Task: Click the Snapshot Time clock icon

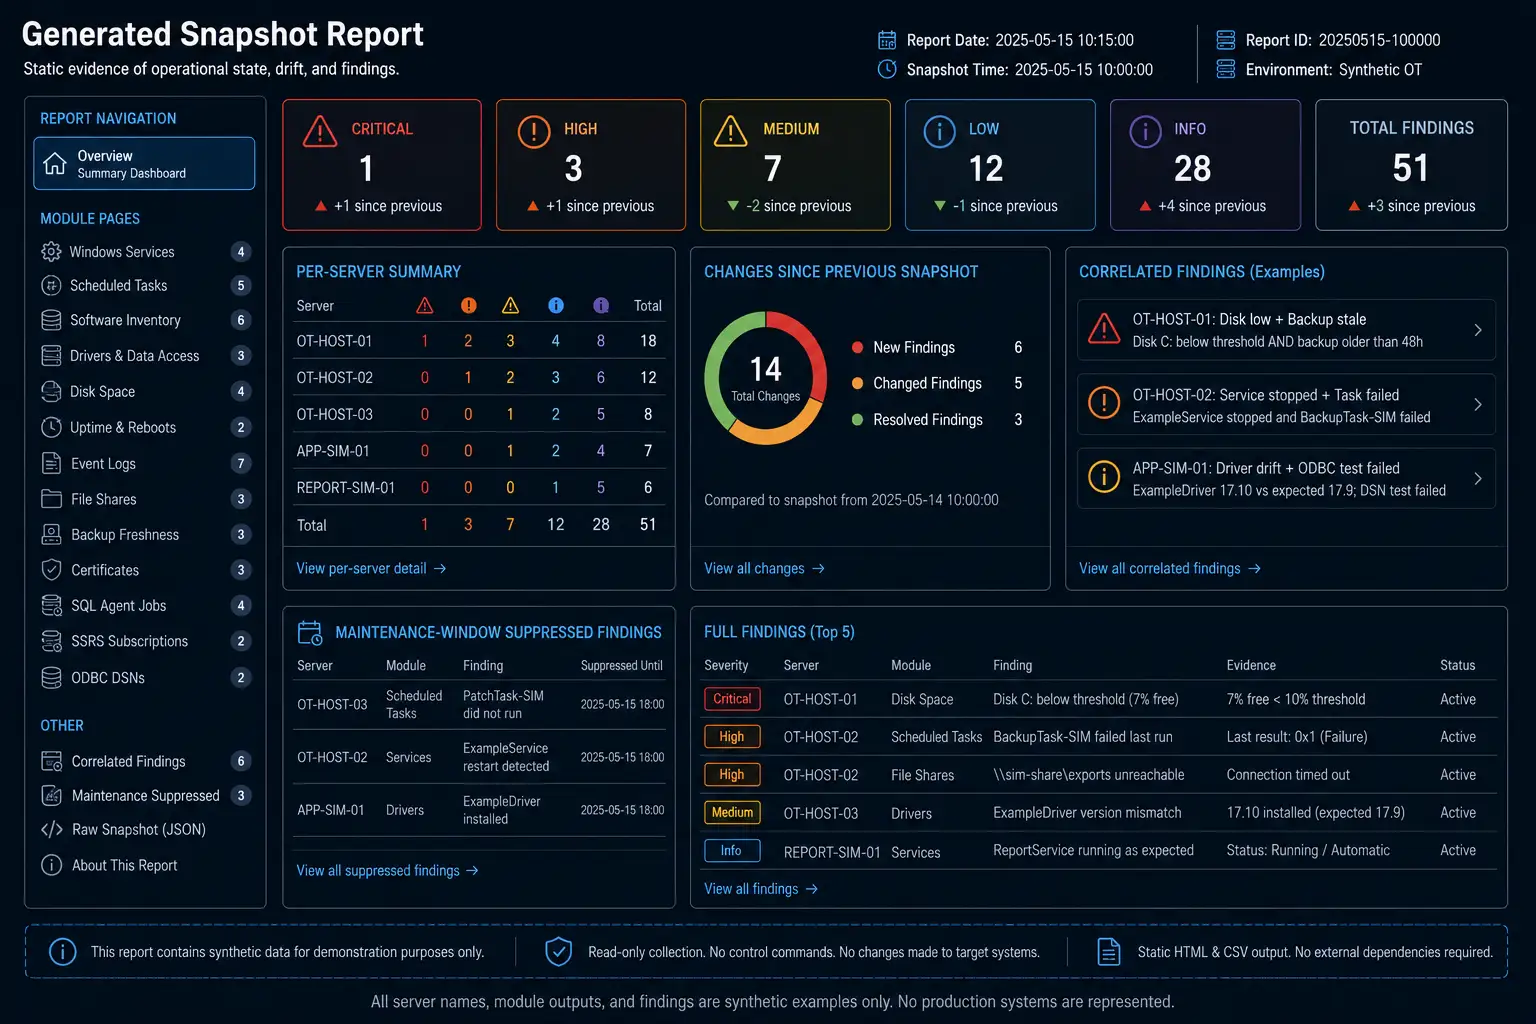Action: [x=887, y=69]
